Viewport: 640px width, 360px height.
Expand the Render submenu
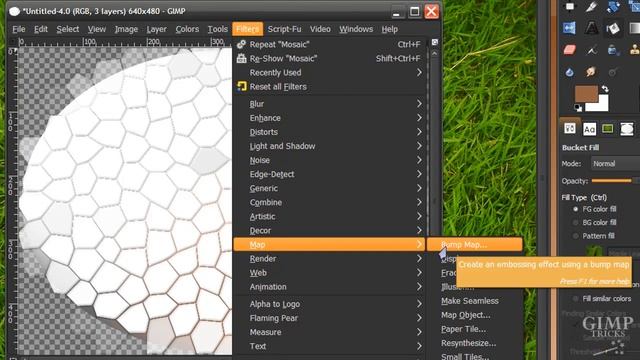[330, 259]
